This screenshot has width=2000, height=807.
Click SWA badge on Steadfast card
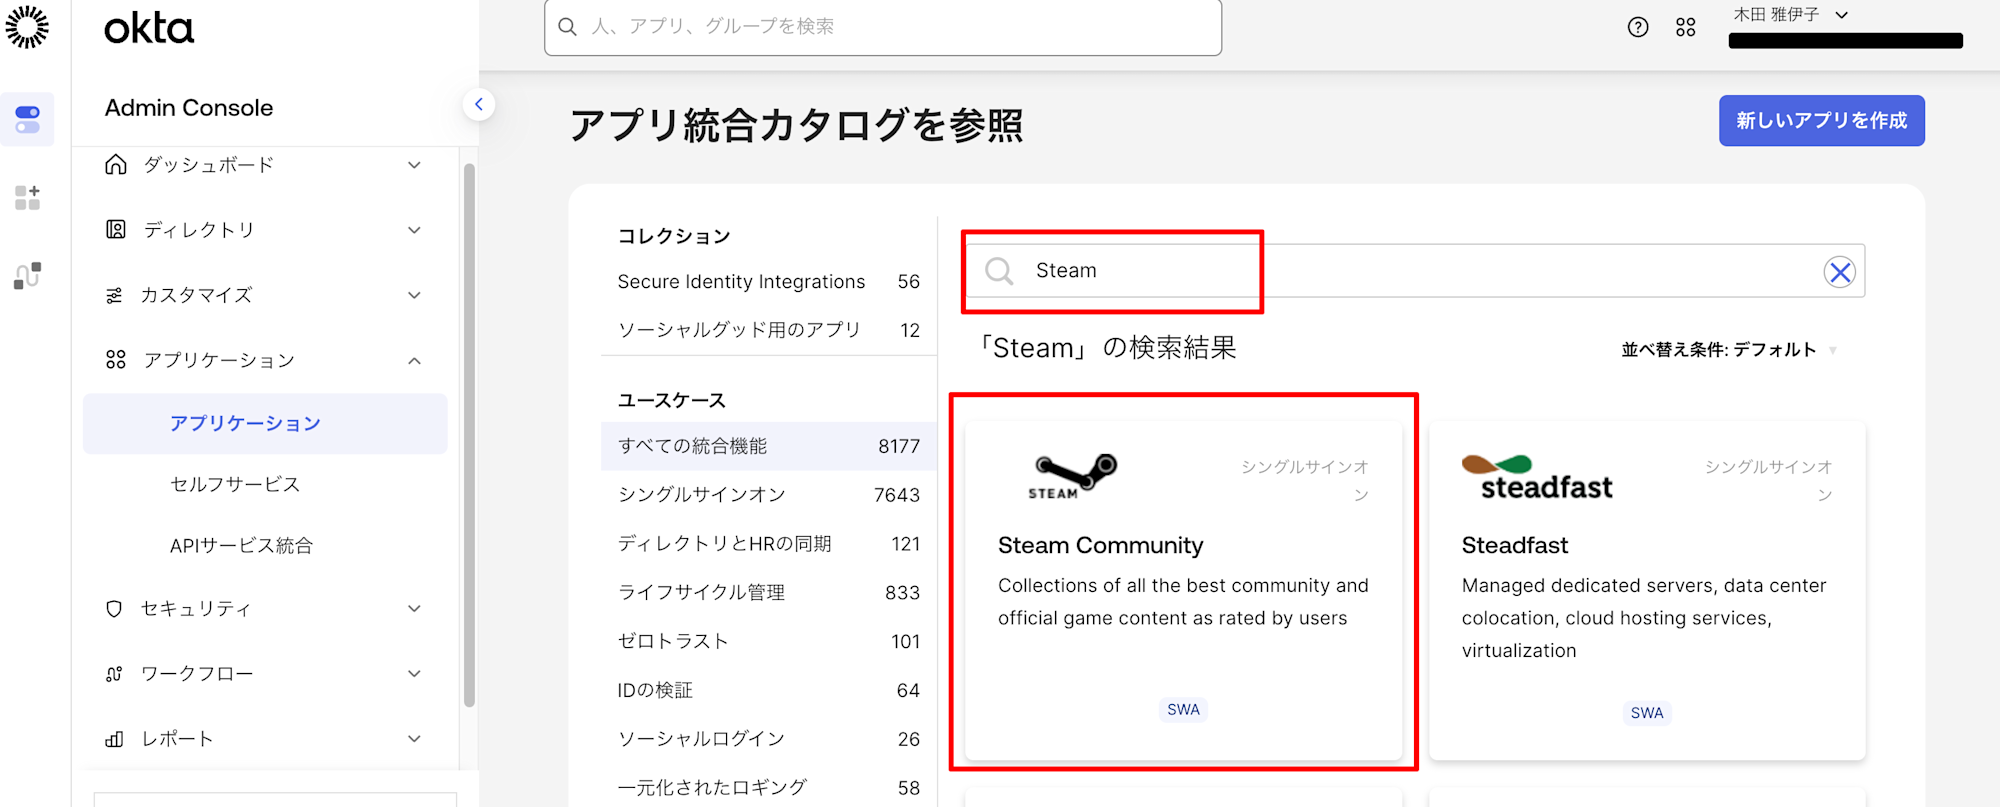pyautogui.click(x=1647, y=713)
